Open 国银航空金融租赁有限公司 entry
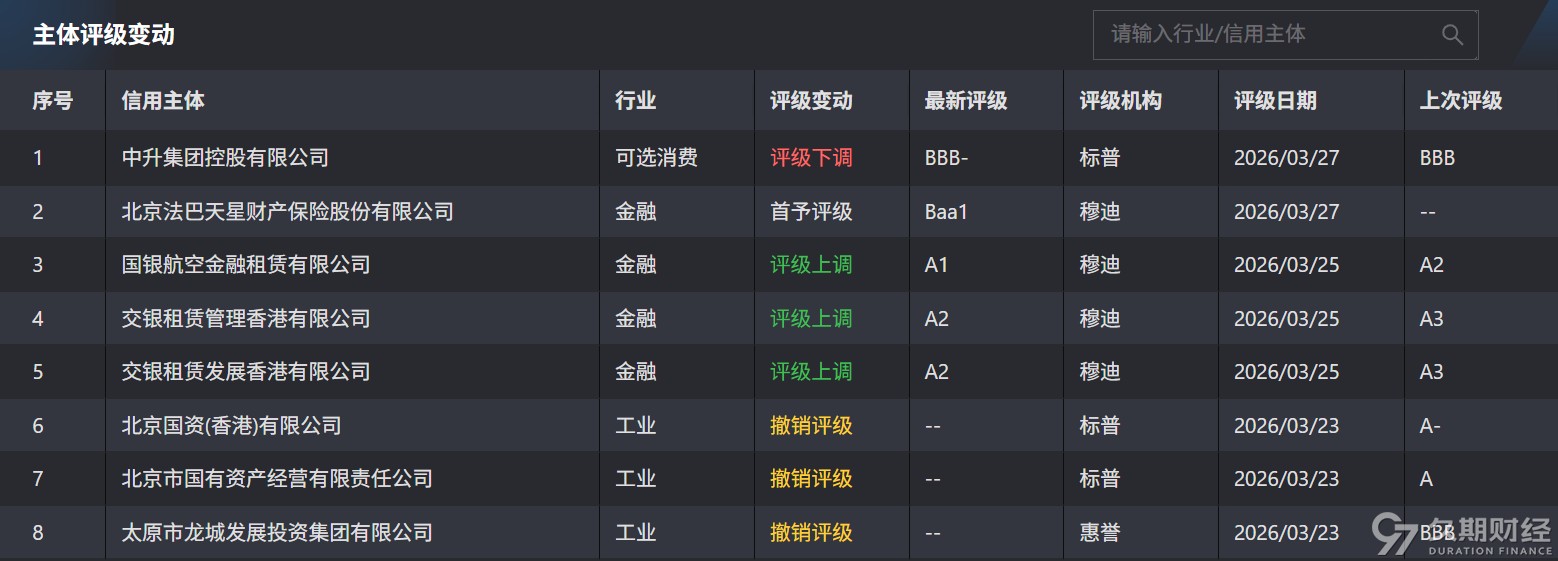The width and height of the screenshot is (1558, 561). (x=246, y=265)
